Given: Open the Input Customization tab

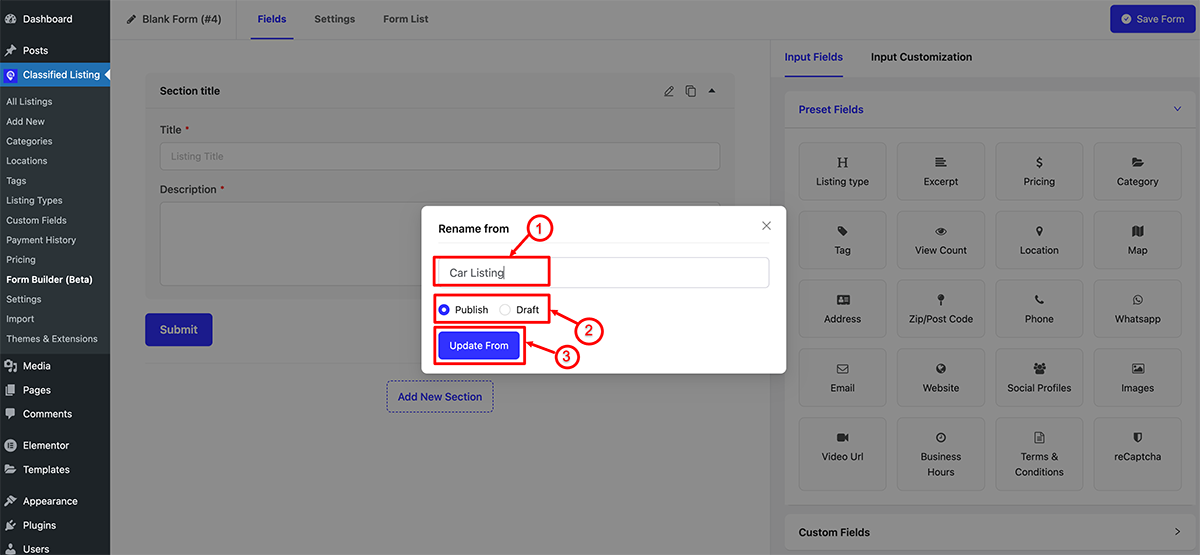Looking at the screenshot, I should click(x=921, y=57).
